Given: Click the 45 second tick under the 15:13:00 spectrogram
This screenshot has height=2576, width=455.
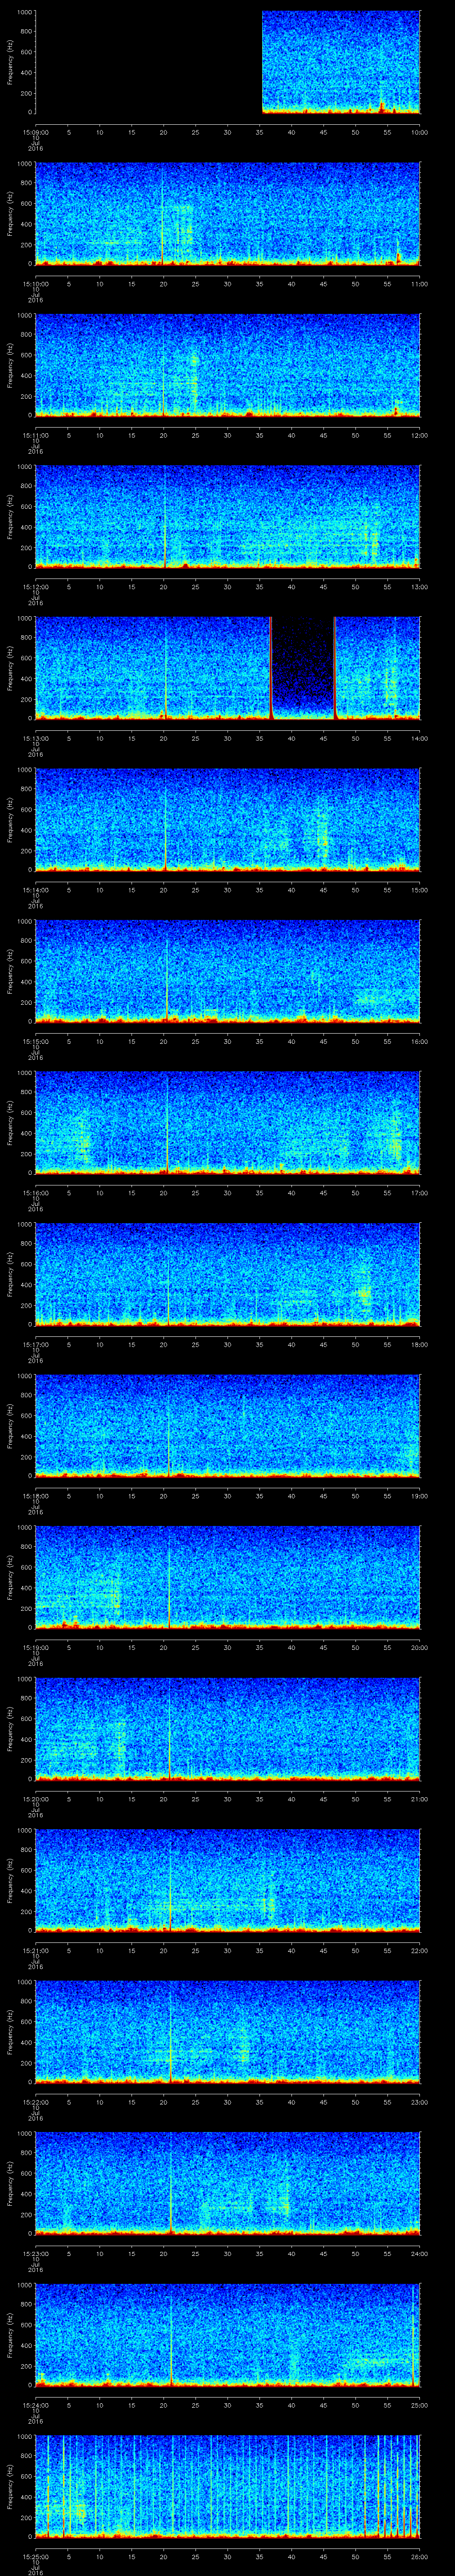Looking at the screenshot, I should 323,737.
